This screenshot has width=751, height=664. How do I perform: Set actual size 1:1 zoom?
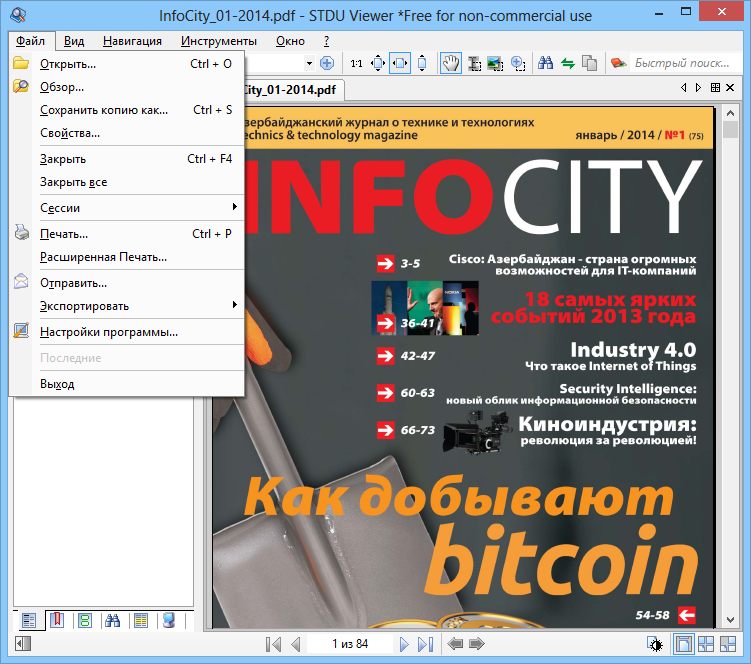click(356, 63)
